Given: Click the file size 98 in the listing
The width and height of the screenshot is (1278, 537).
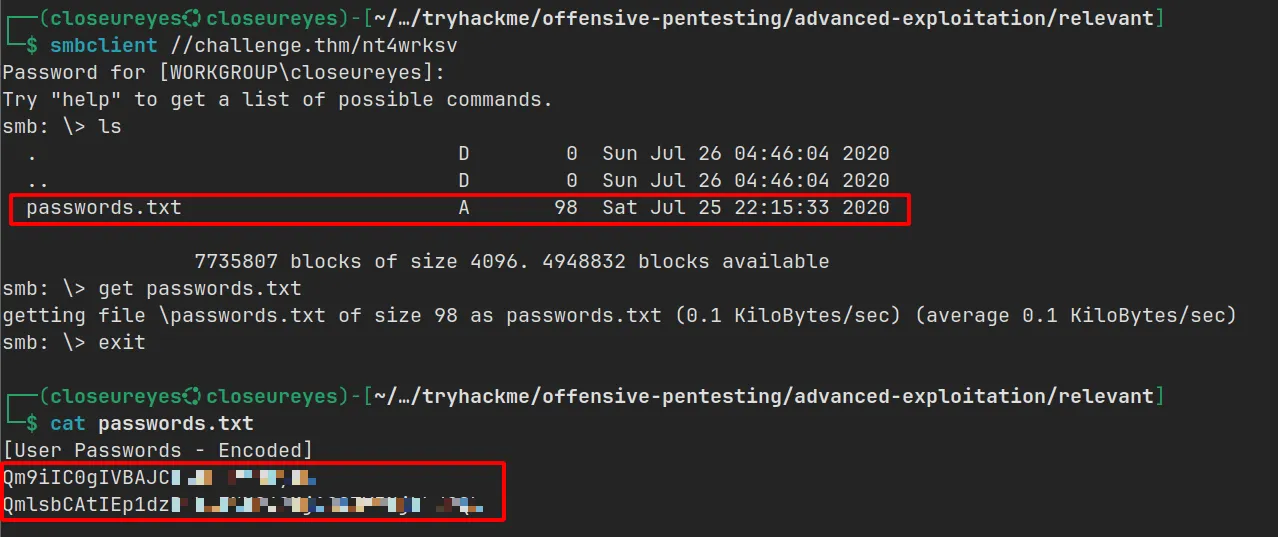Looking at the screenshot, I should (566, 208).
